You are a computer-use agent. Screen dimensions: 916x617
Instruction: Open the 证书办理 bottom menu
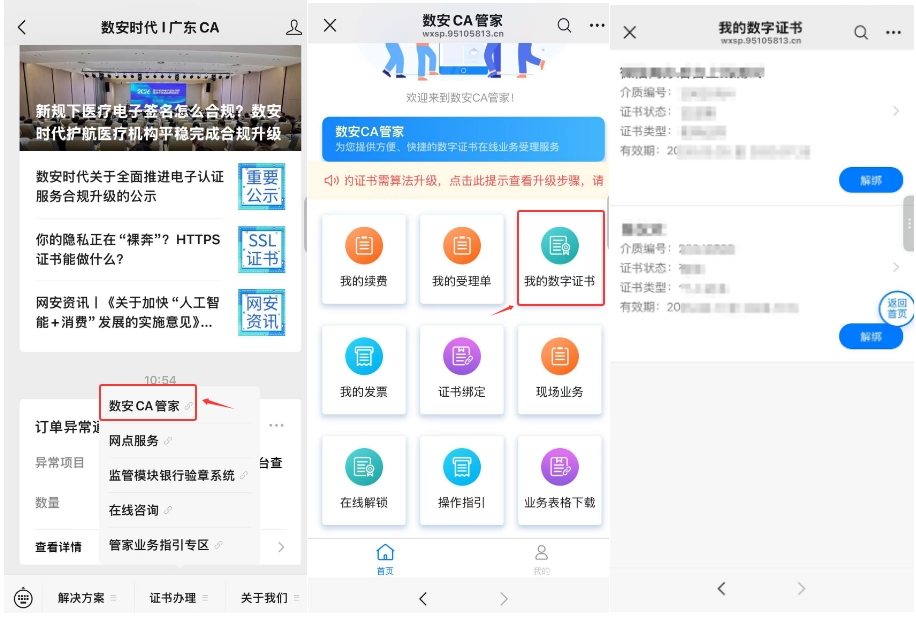(x=178, y=598)
